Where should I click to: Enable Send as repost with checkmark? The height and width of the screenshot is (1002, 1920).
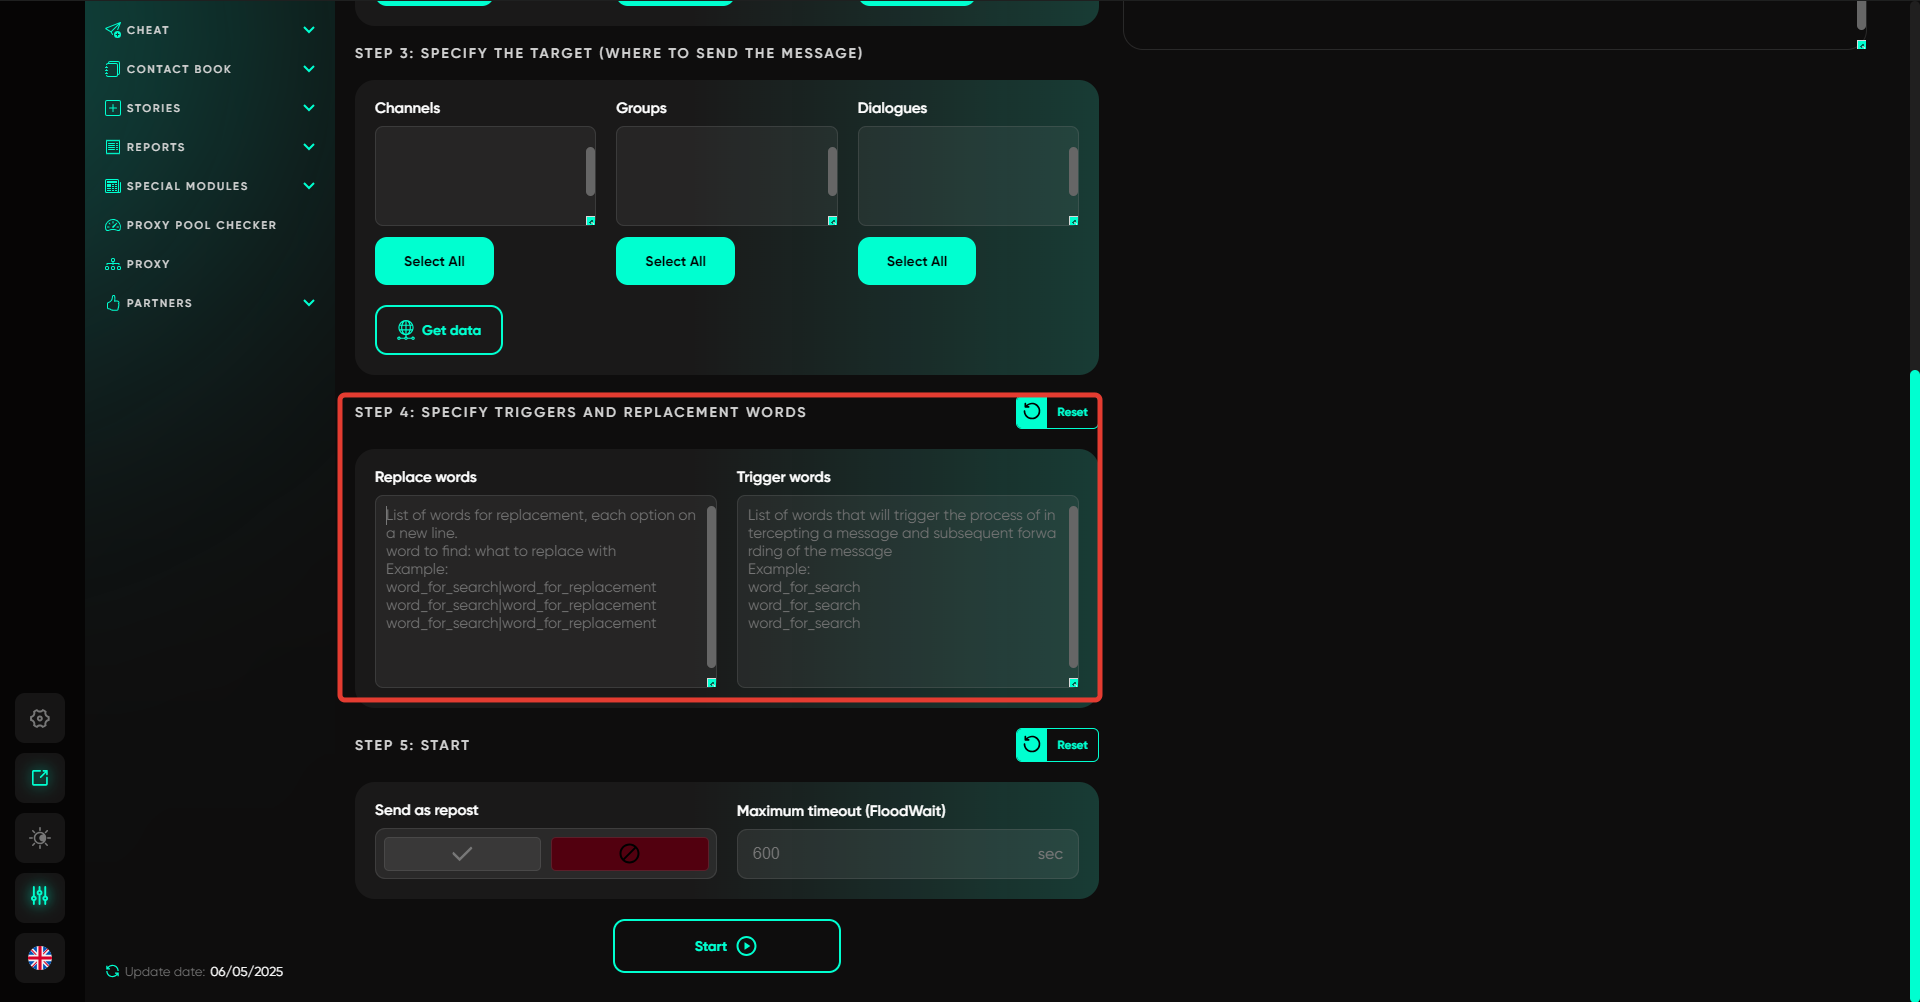(462, 854)
